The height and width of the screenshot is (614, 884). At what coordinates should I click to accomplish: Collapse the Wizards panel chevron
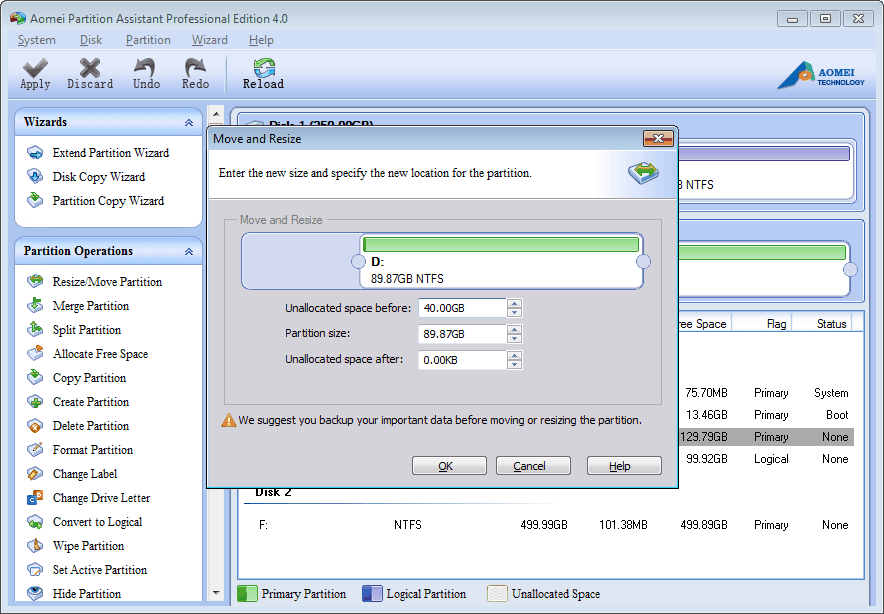click(x=189, y=122)
